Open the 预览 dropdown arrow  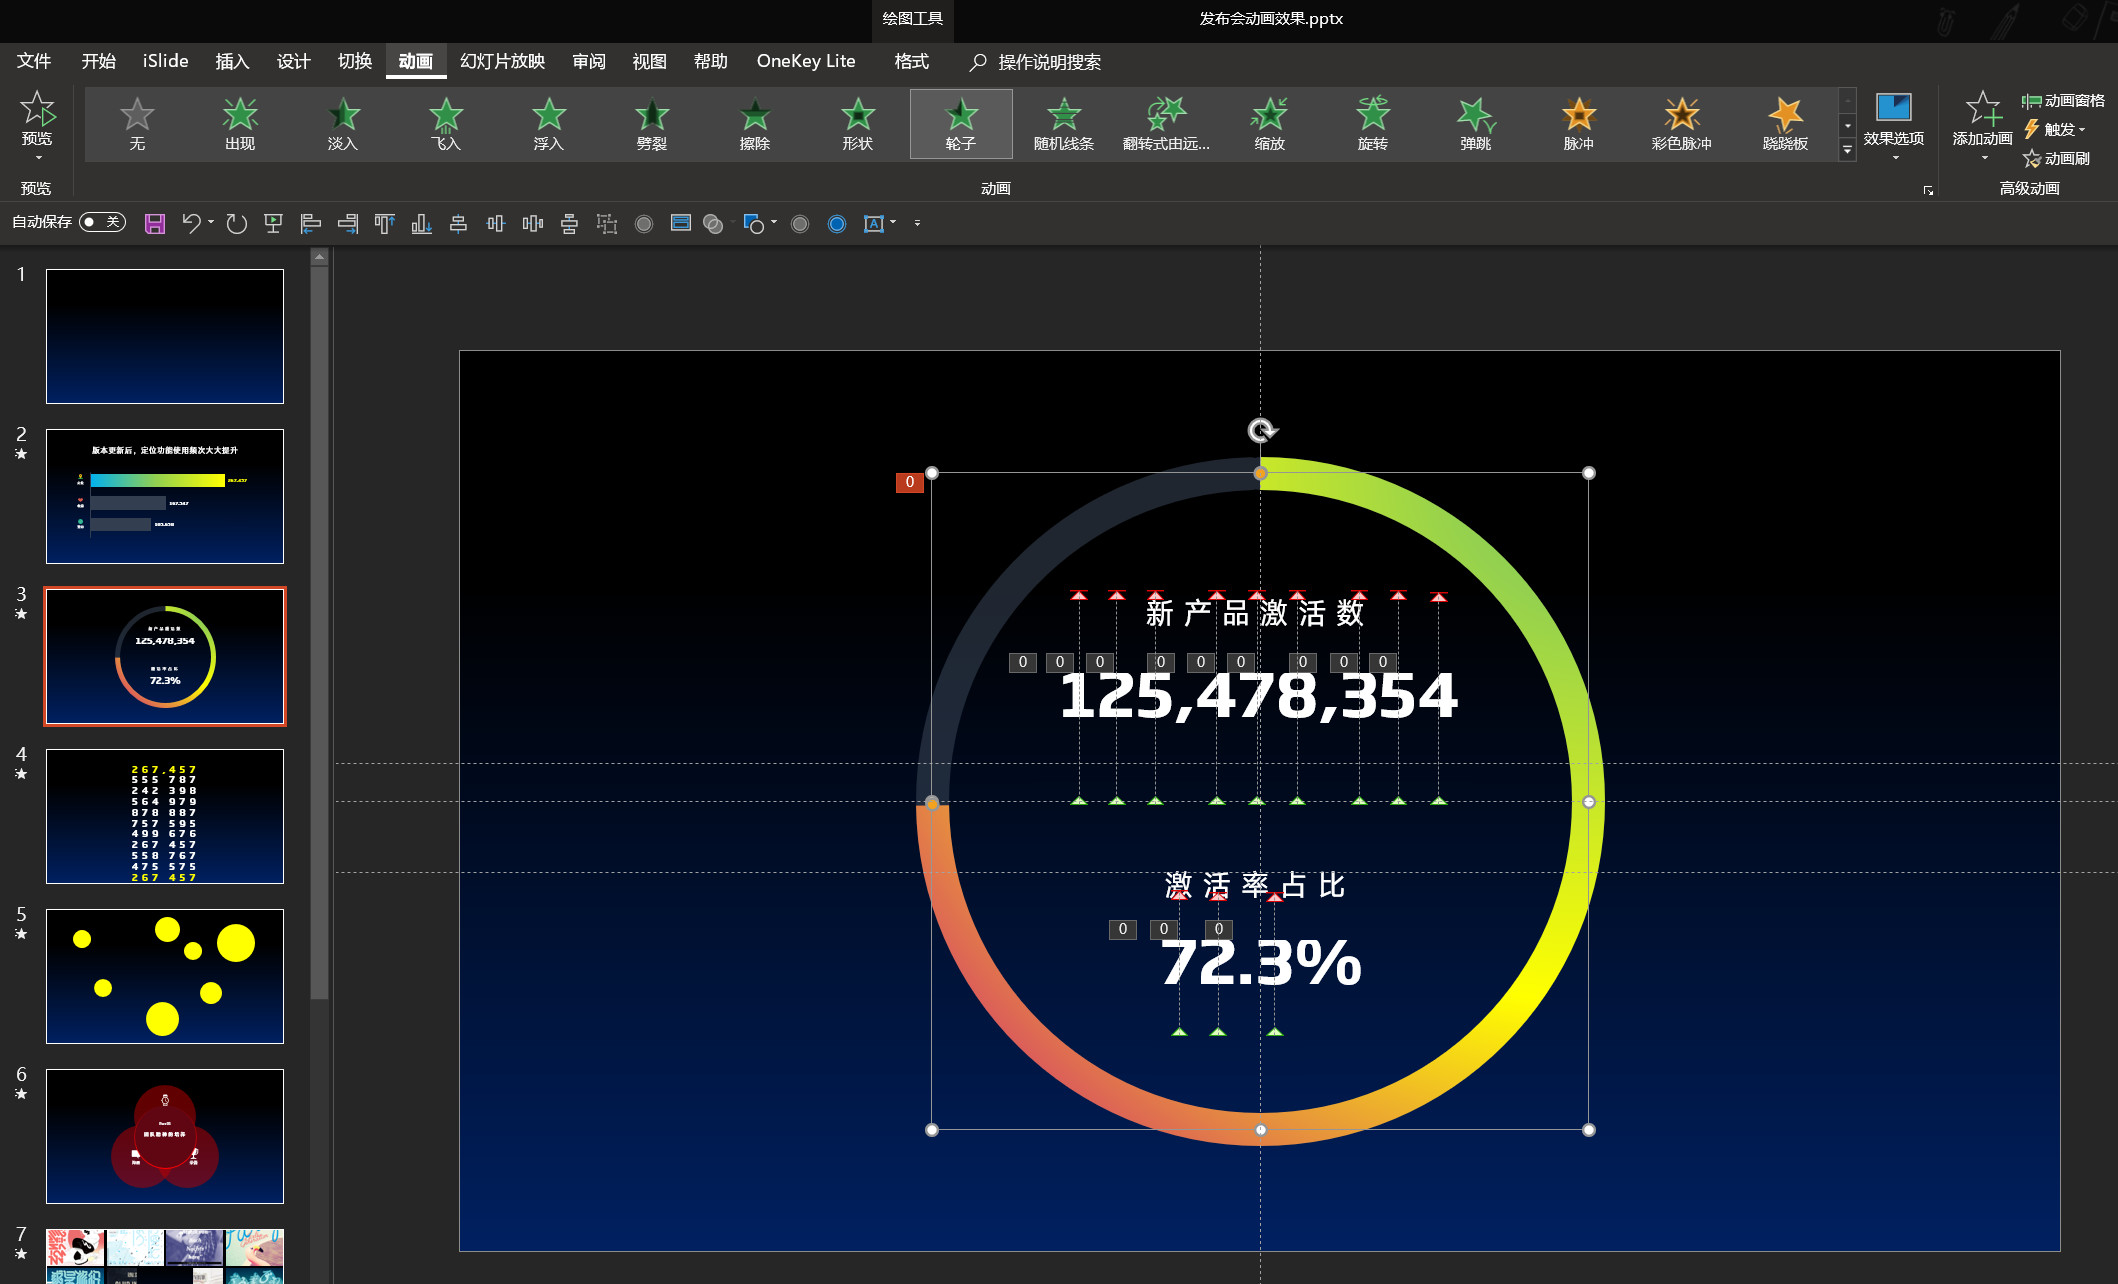[38, 158]
